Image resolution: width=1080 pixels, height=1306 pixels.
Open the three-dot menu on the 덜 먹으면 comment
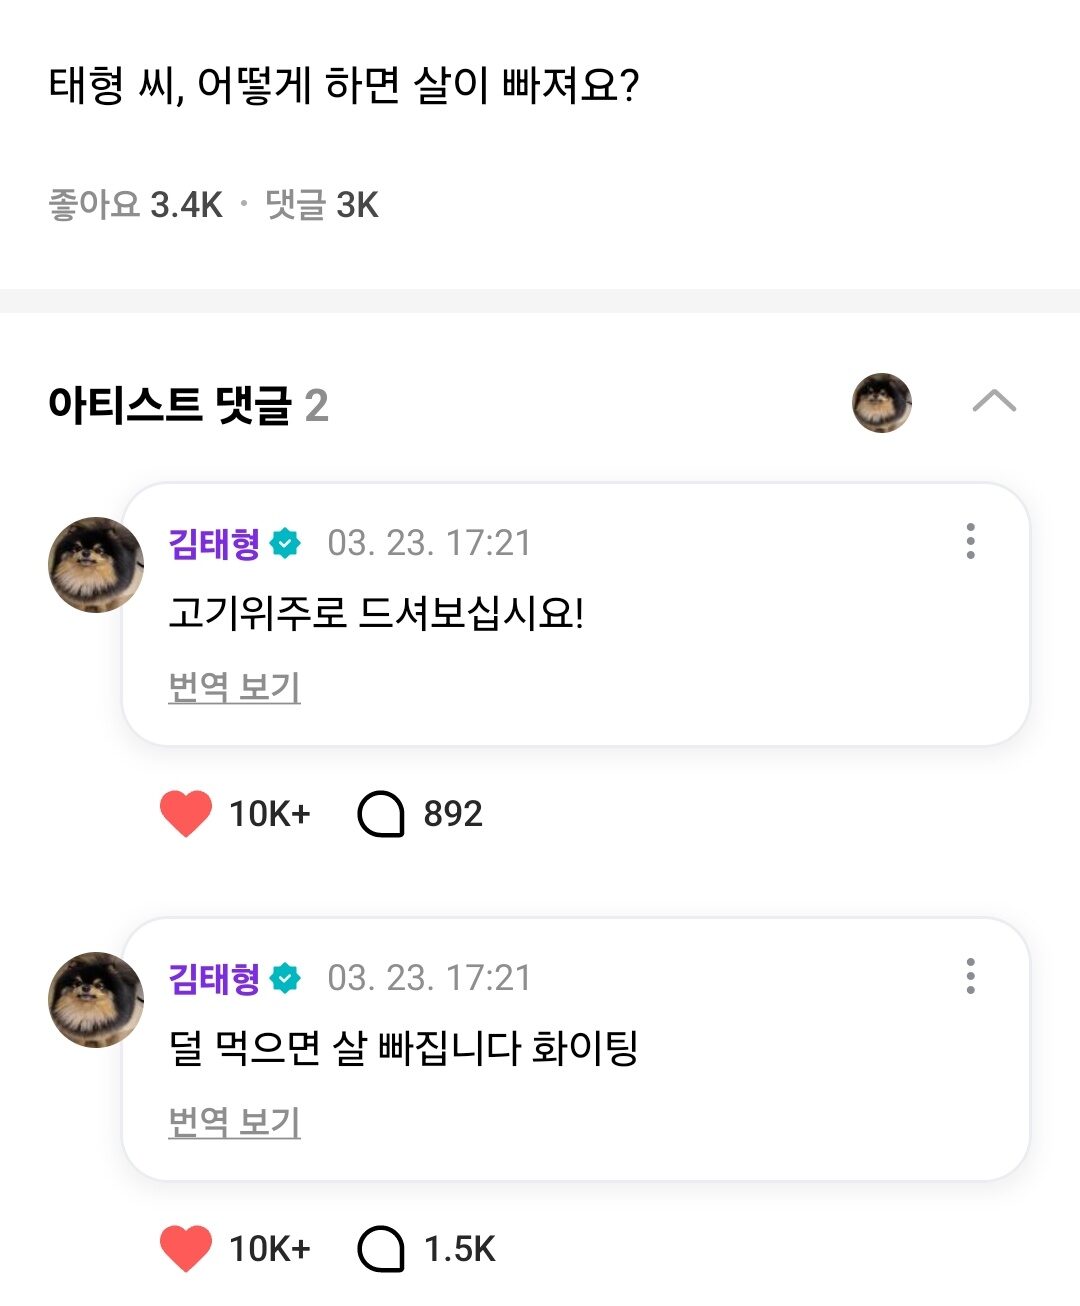click(970, 976)
